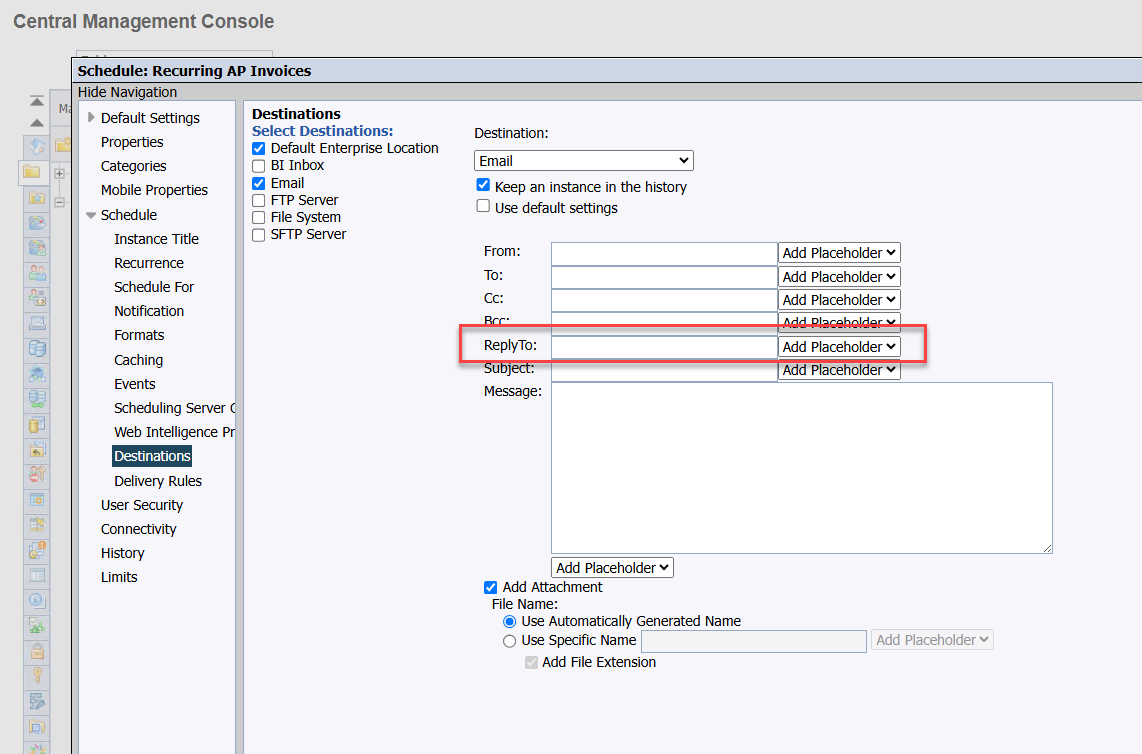Toggle Keep an instance in the history
Screen dimensions: 1142x754
point(483,185)
